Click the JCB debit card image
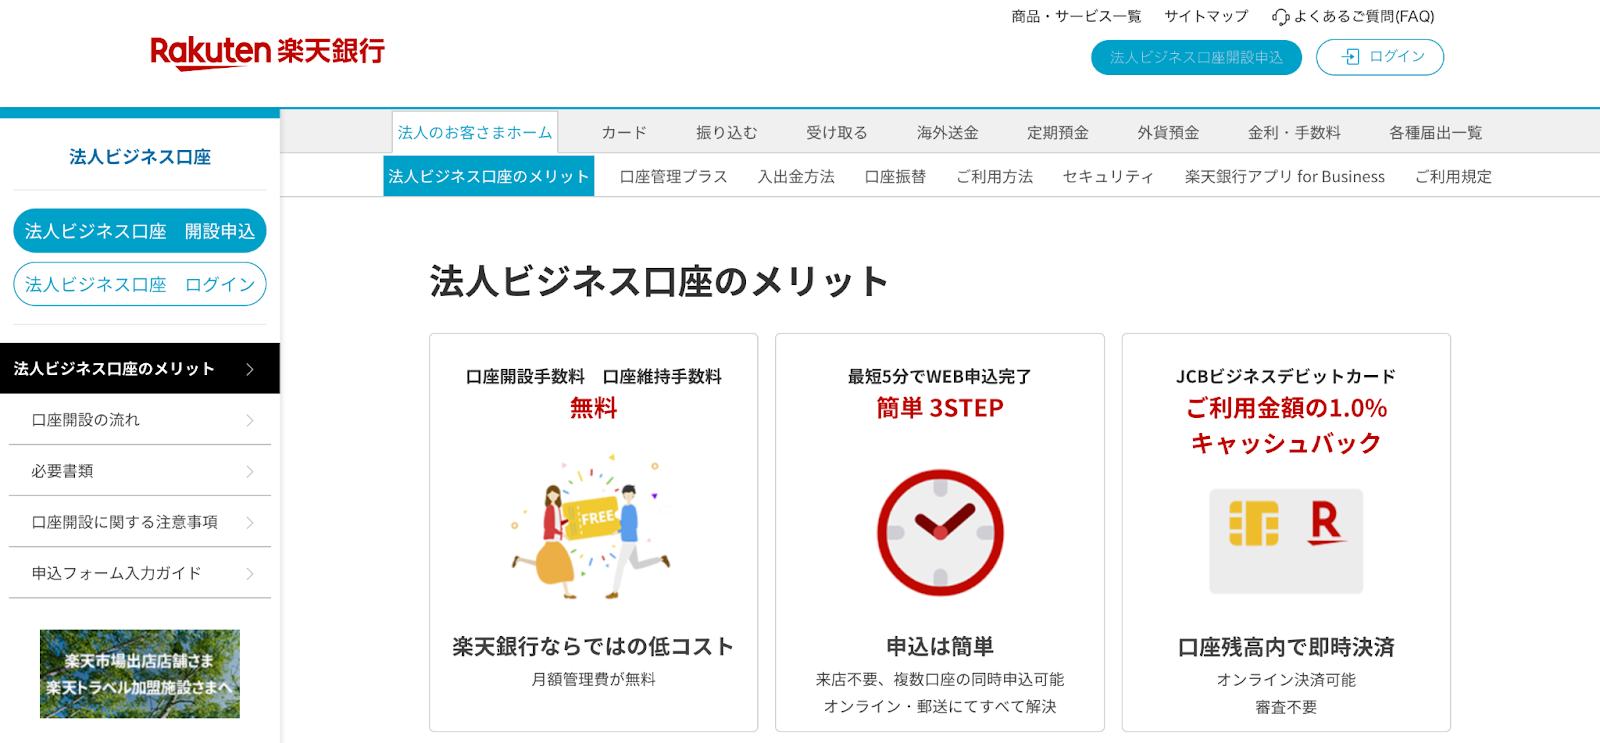 [1286, 541]
